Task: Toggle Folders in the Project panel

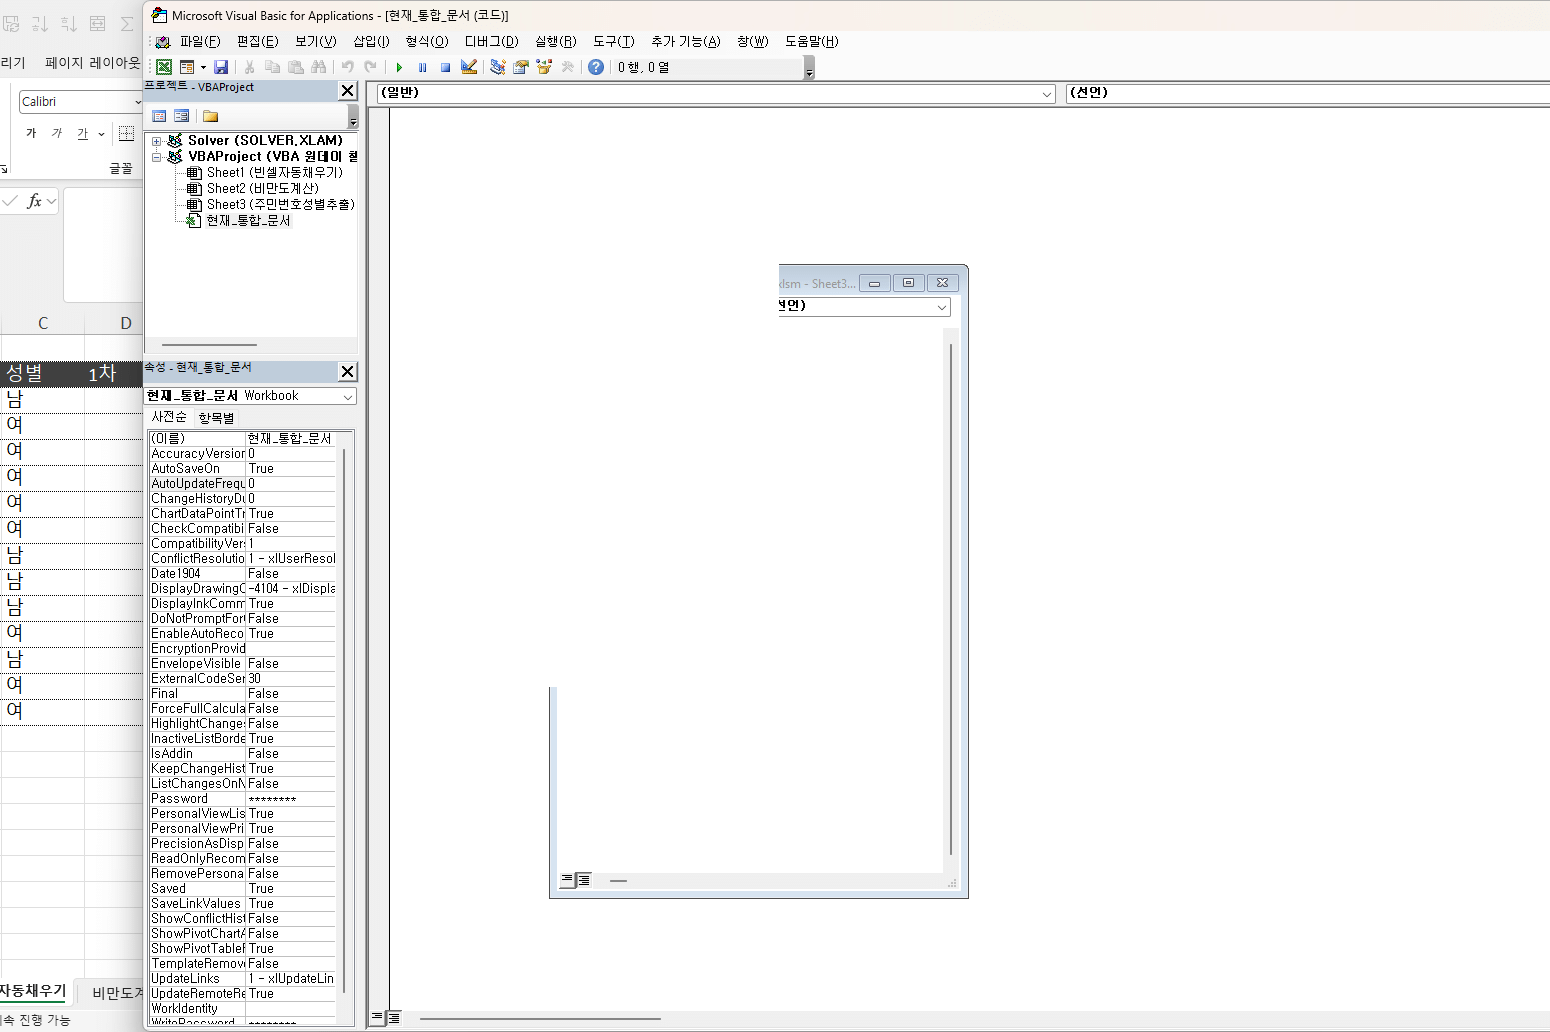Action: 210,116
